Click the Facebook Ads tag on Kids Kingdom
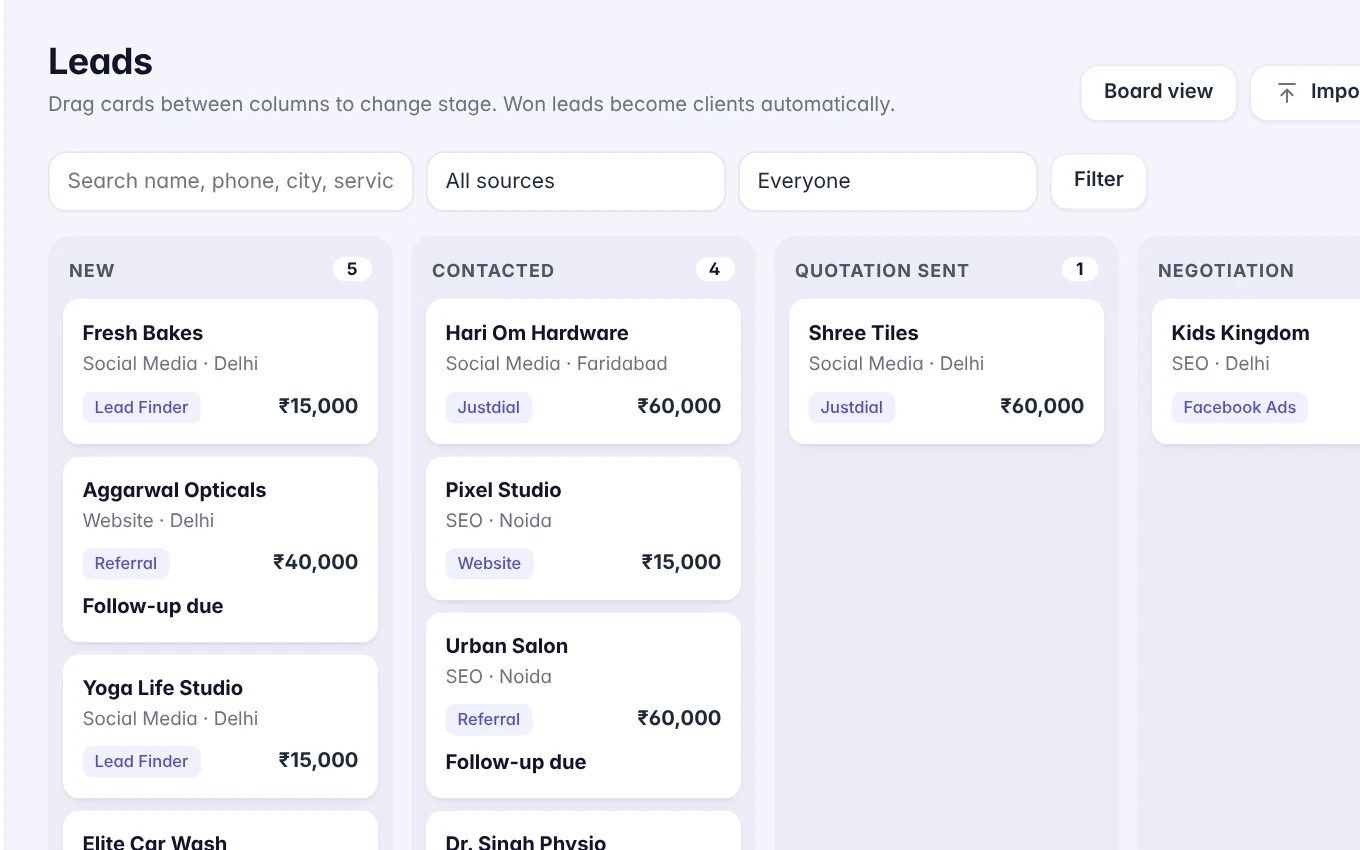 pos(1240,407)
